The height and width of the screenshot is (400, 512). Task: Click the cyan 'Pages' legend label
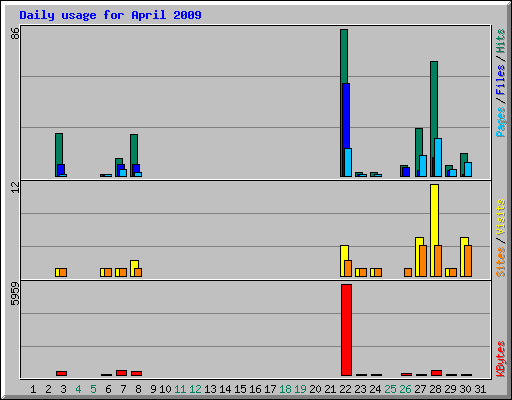[x=500, y=122]
